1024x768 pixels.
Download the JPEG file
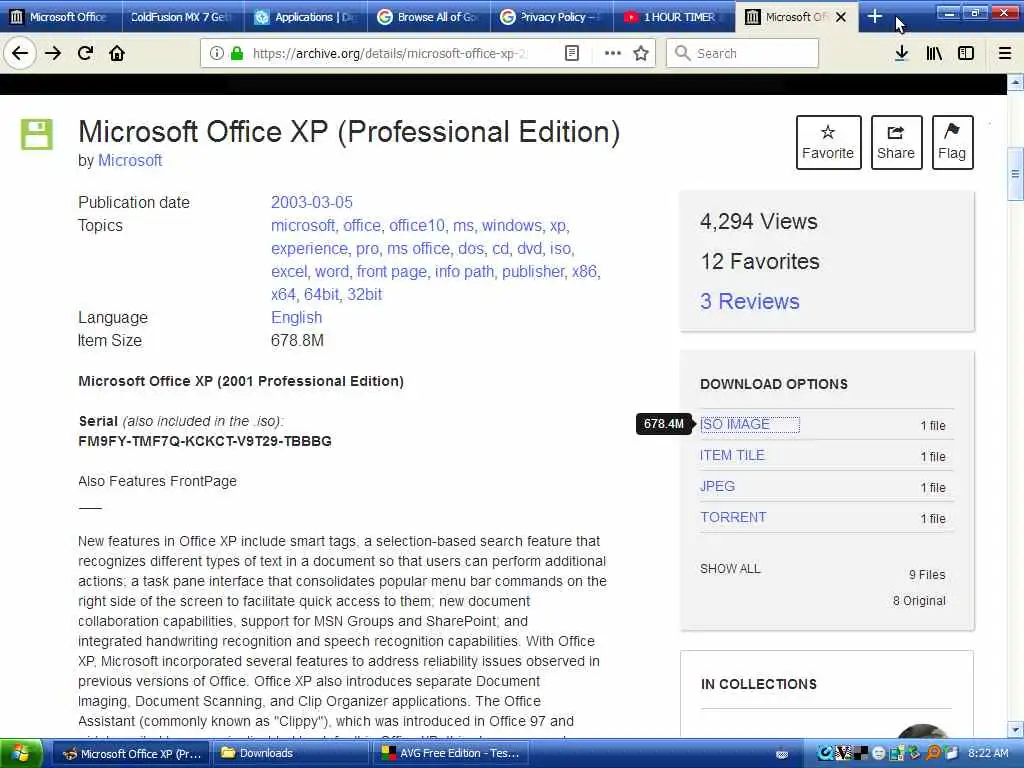[x=717, y=487]
